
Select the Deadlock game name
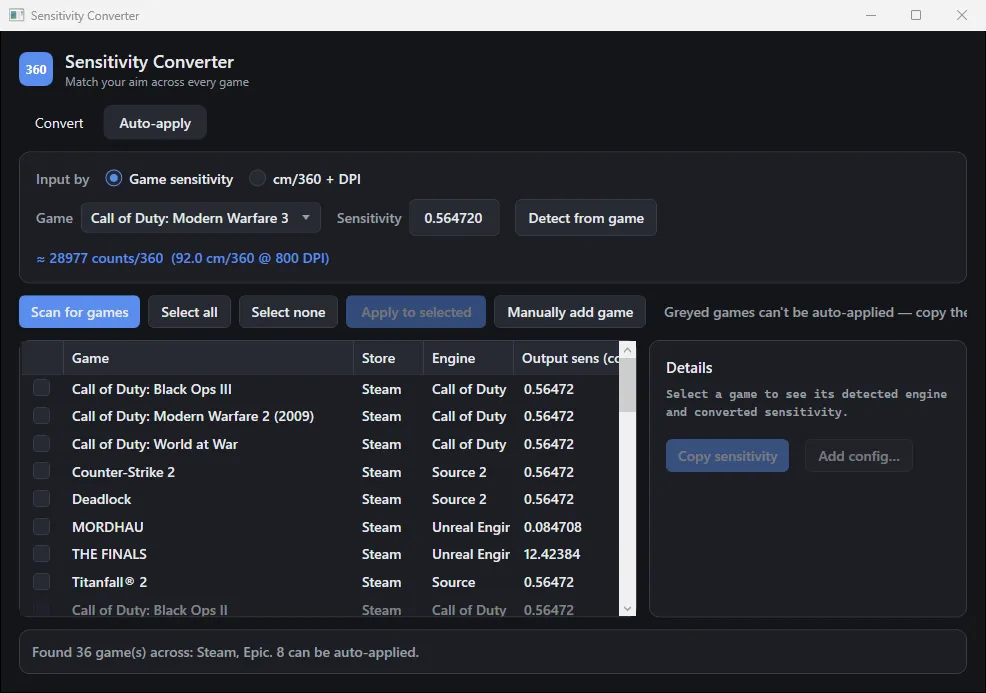(x=101, y=499)
